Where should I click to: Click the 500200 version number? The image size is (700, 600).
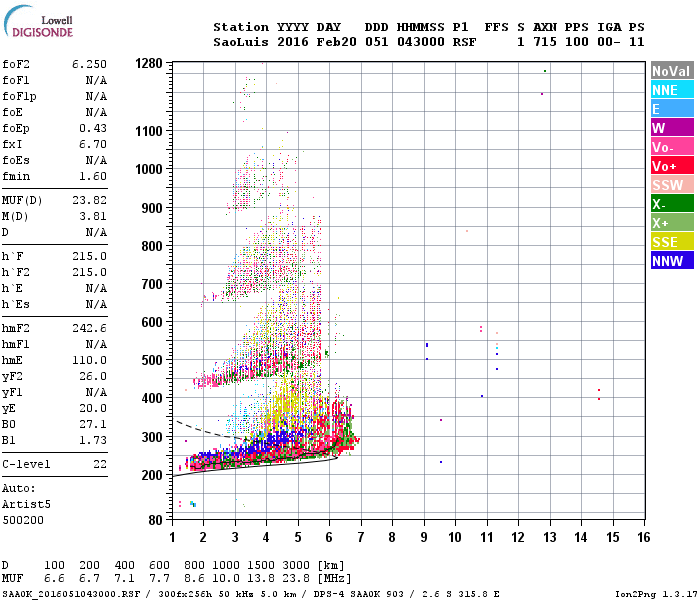click(x=23, y=521)
